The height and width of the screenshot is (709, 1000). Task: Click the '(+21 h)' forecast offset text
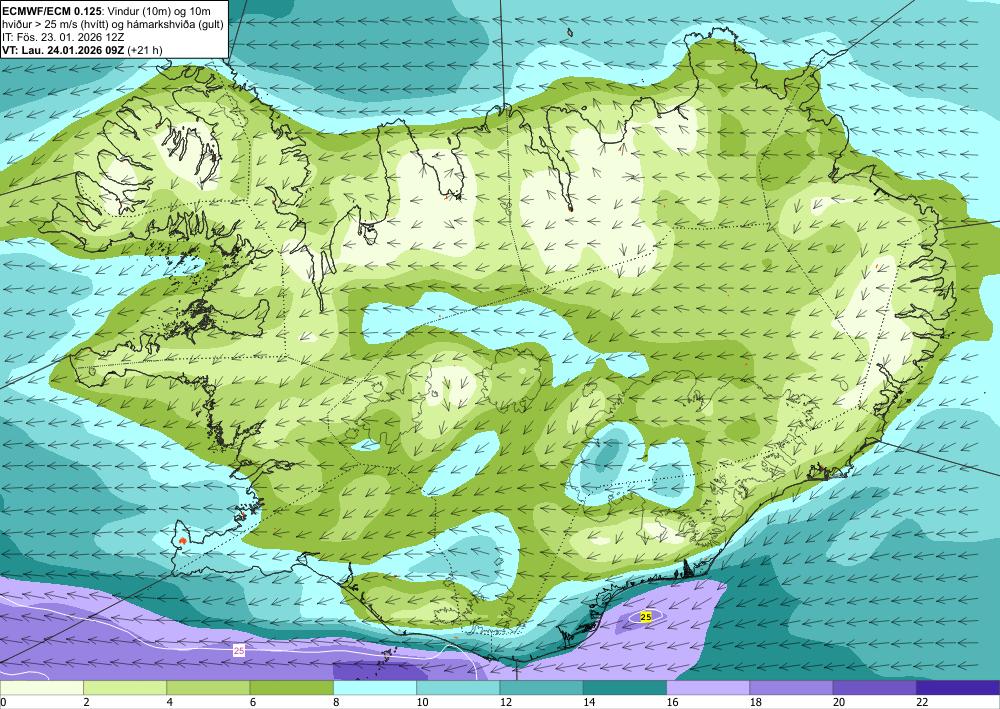pyautogui.click(x=145, y=50)
